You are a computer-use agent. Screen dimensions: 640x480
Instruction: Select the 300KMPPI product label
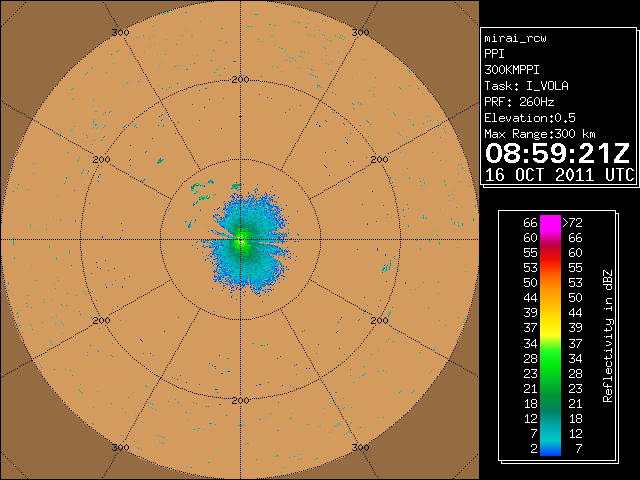[512, 70]
